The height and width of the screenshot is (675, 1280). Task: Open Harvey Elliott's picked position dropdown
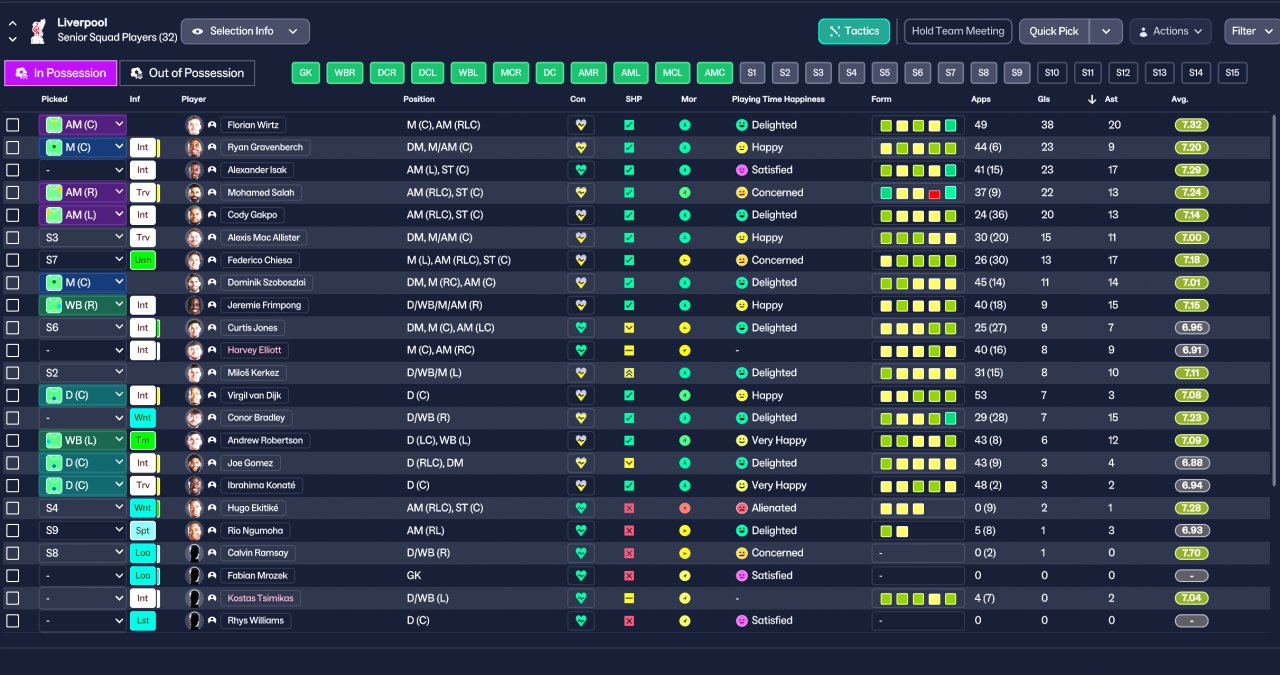pyautogui.click(x=83, y=350)
